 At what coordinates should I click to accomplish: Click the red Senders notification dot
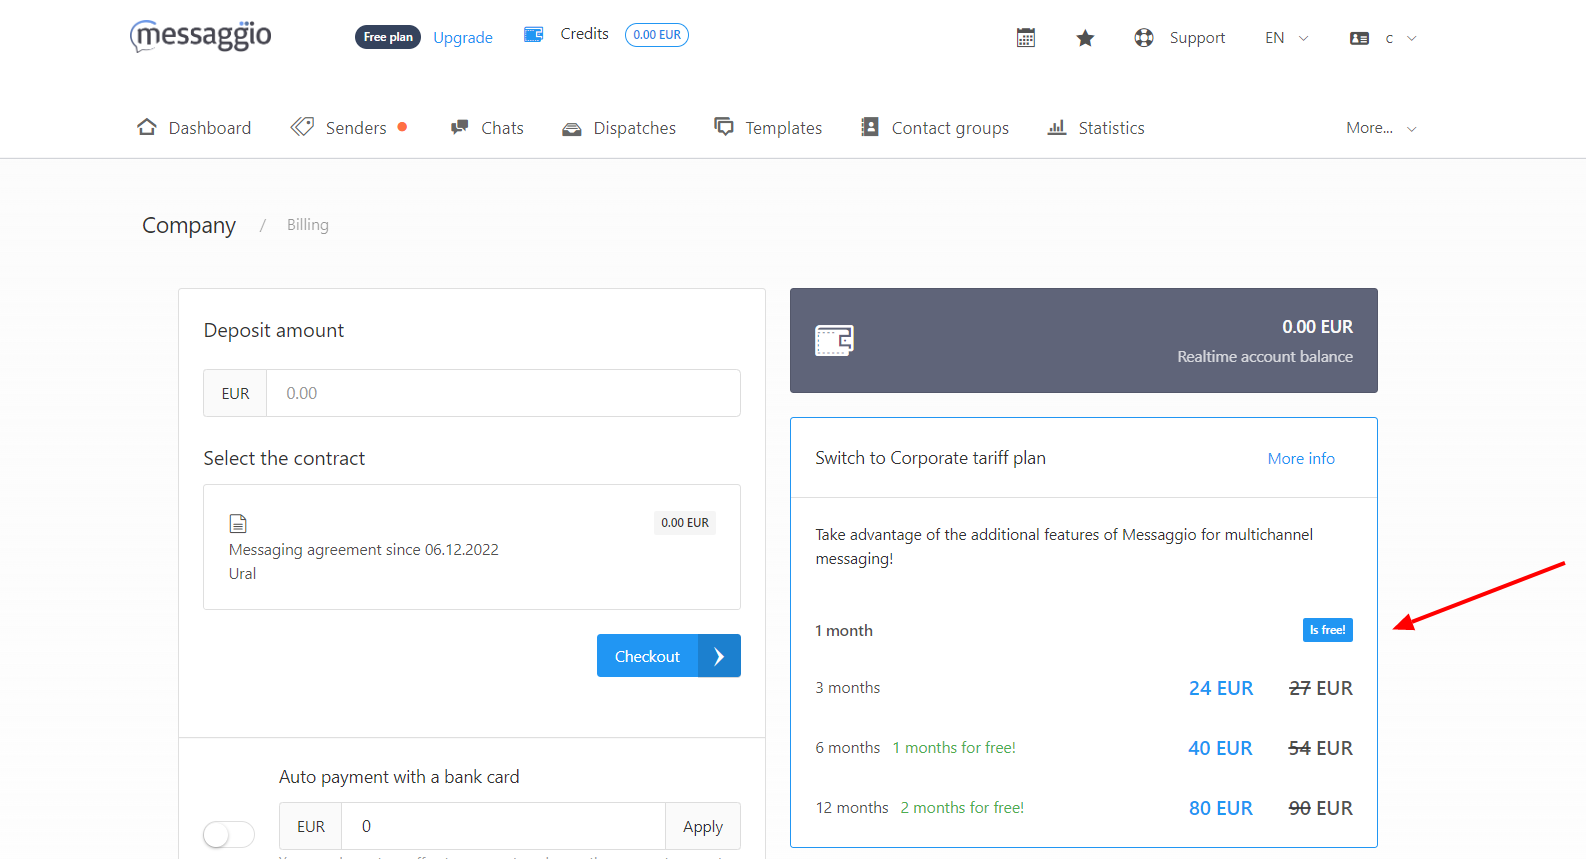[x=402, y=127]
